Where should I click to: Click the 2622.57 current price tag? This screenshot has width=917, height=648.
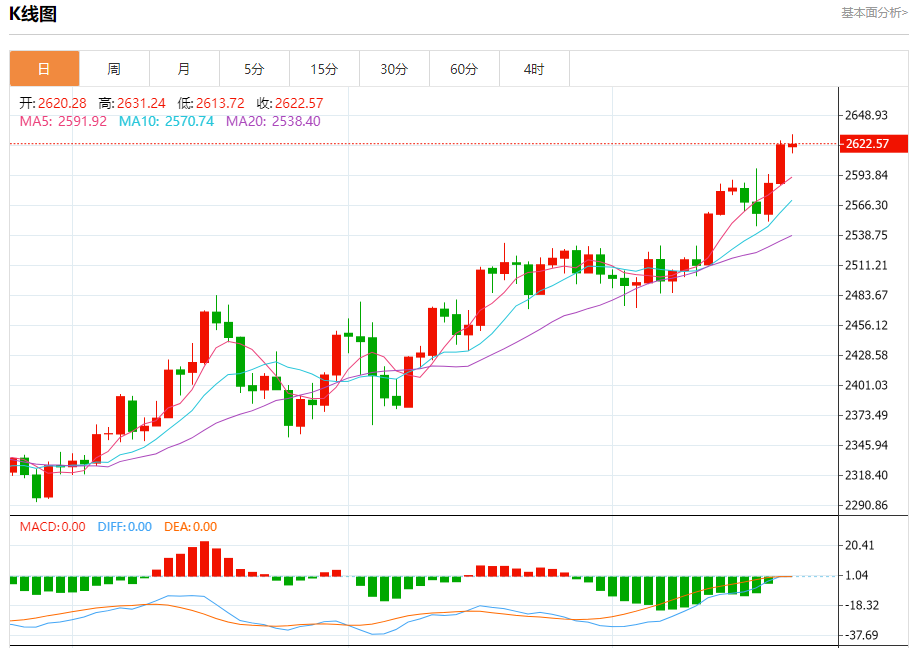tap(874, 143)
